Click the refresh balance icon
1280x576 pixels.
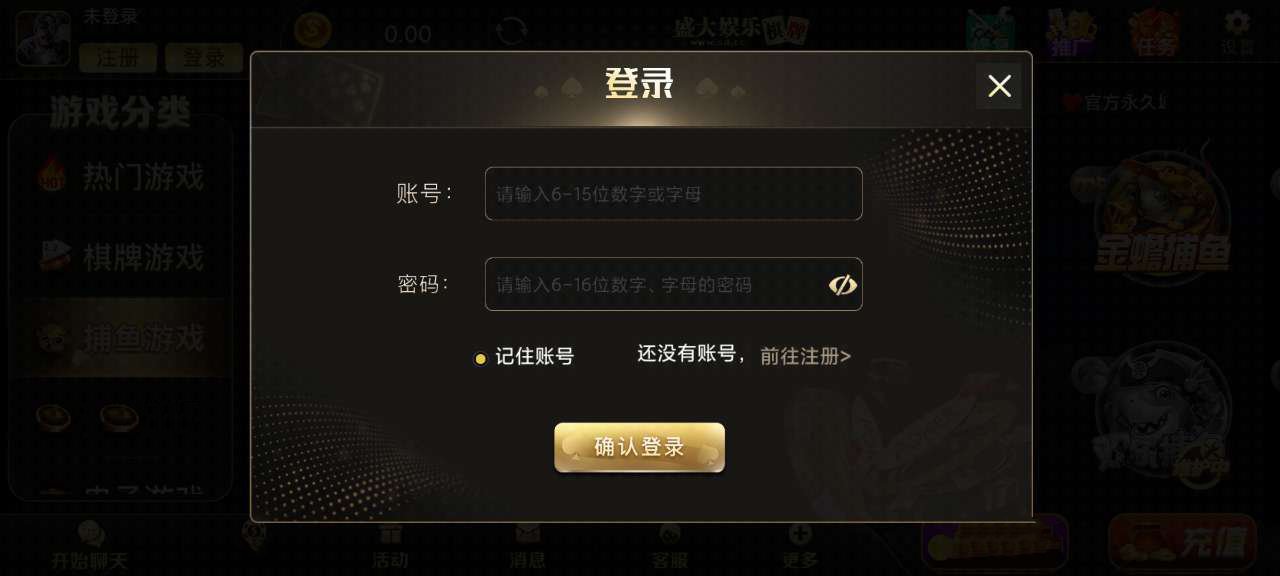pos(512,30)
